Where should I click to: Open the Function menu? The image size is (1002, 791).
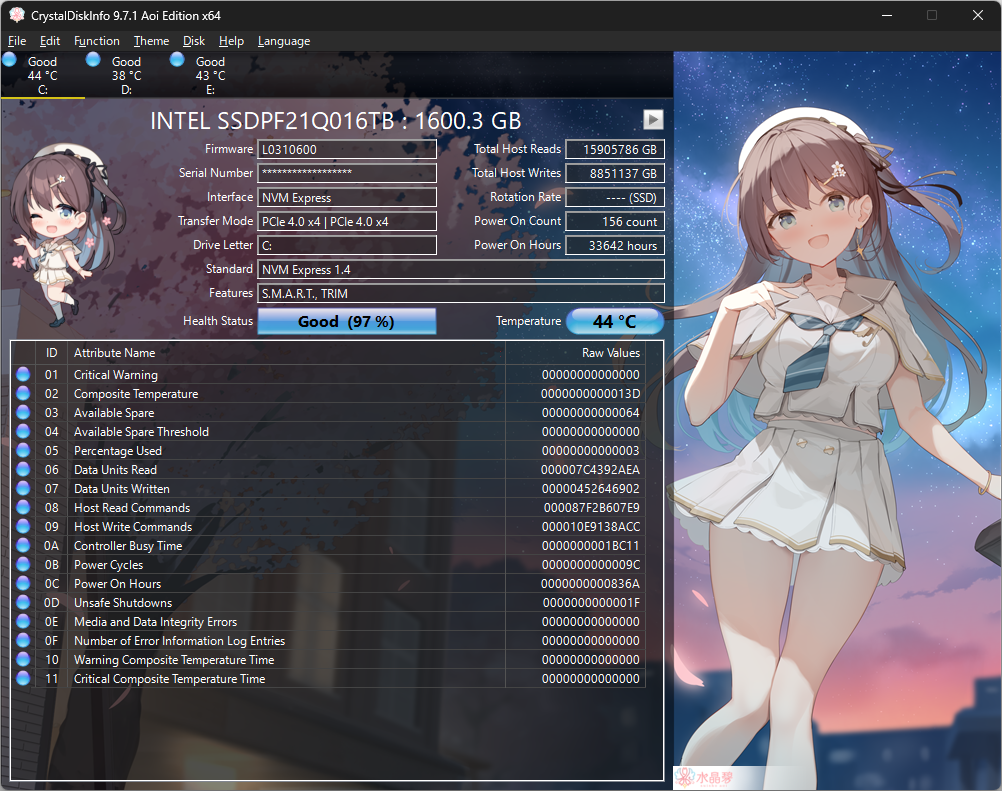(96, 41)
